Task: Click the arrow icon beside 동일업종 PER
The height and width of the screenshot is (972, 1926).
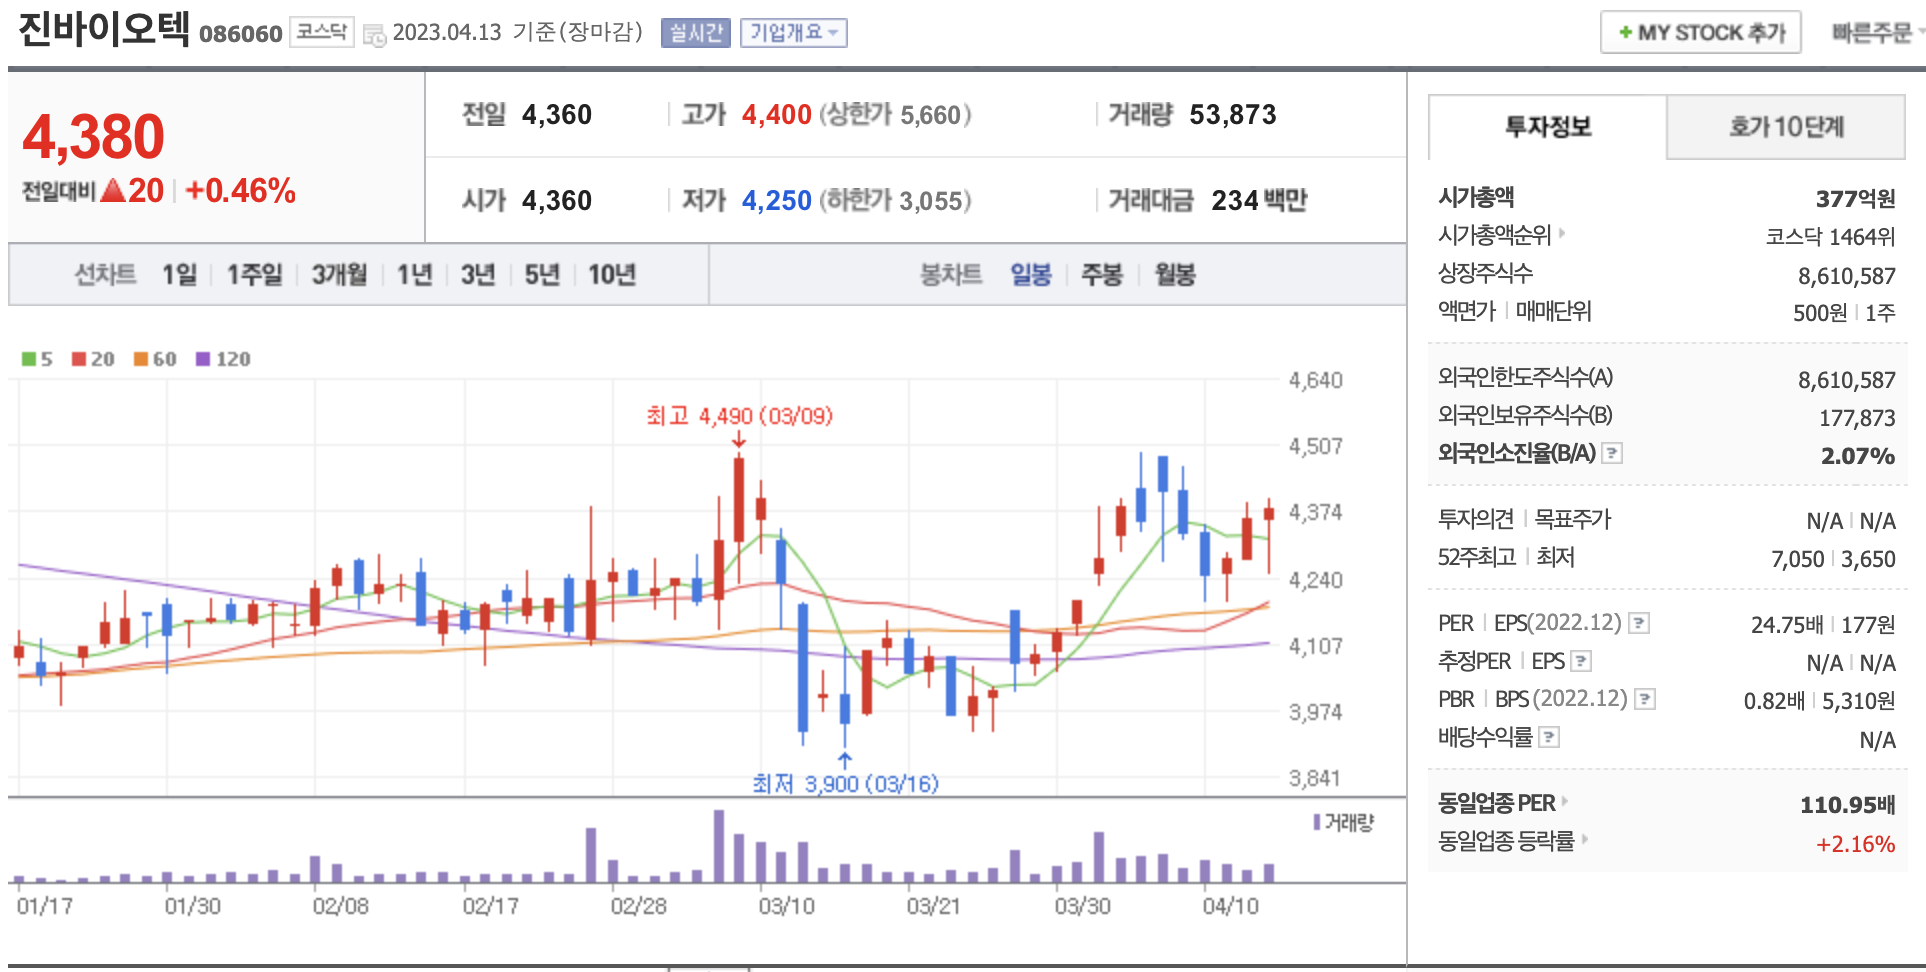Action: [1566, 802]
